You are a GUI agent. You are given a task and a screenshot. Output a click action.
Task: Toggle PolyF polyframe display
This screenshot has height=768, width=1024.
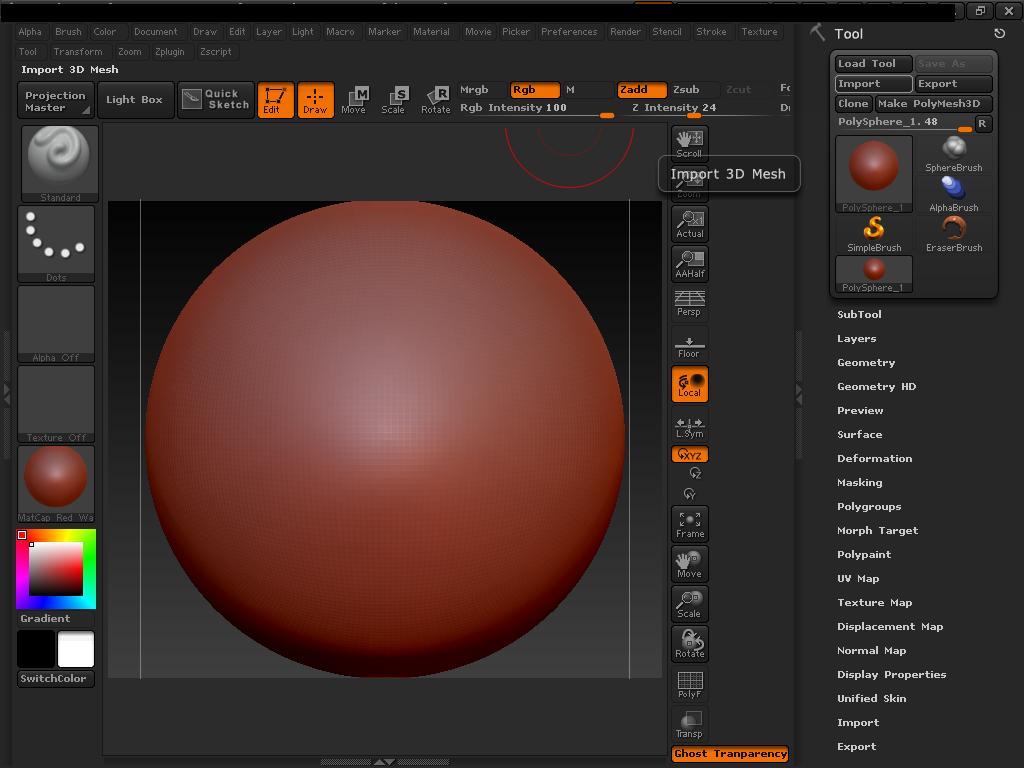tap(690, 684)
